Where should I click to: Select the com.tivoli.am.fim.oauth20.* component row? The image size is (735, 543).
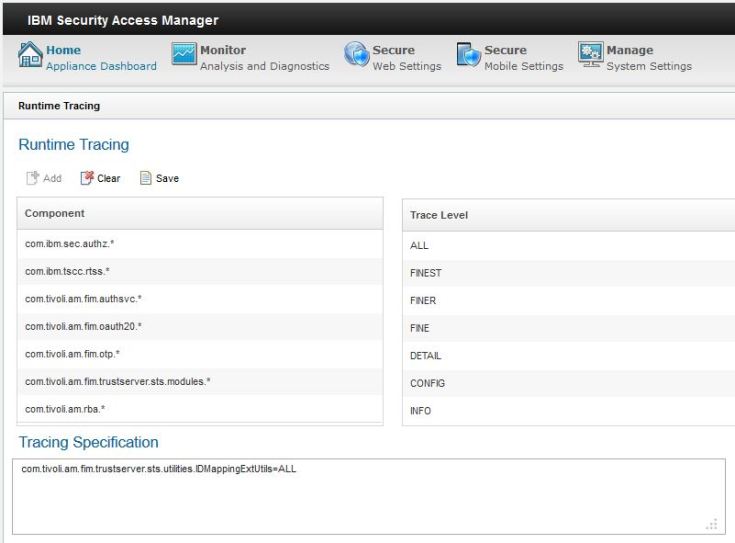(83, 326)
